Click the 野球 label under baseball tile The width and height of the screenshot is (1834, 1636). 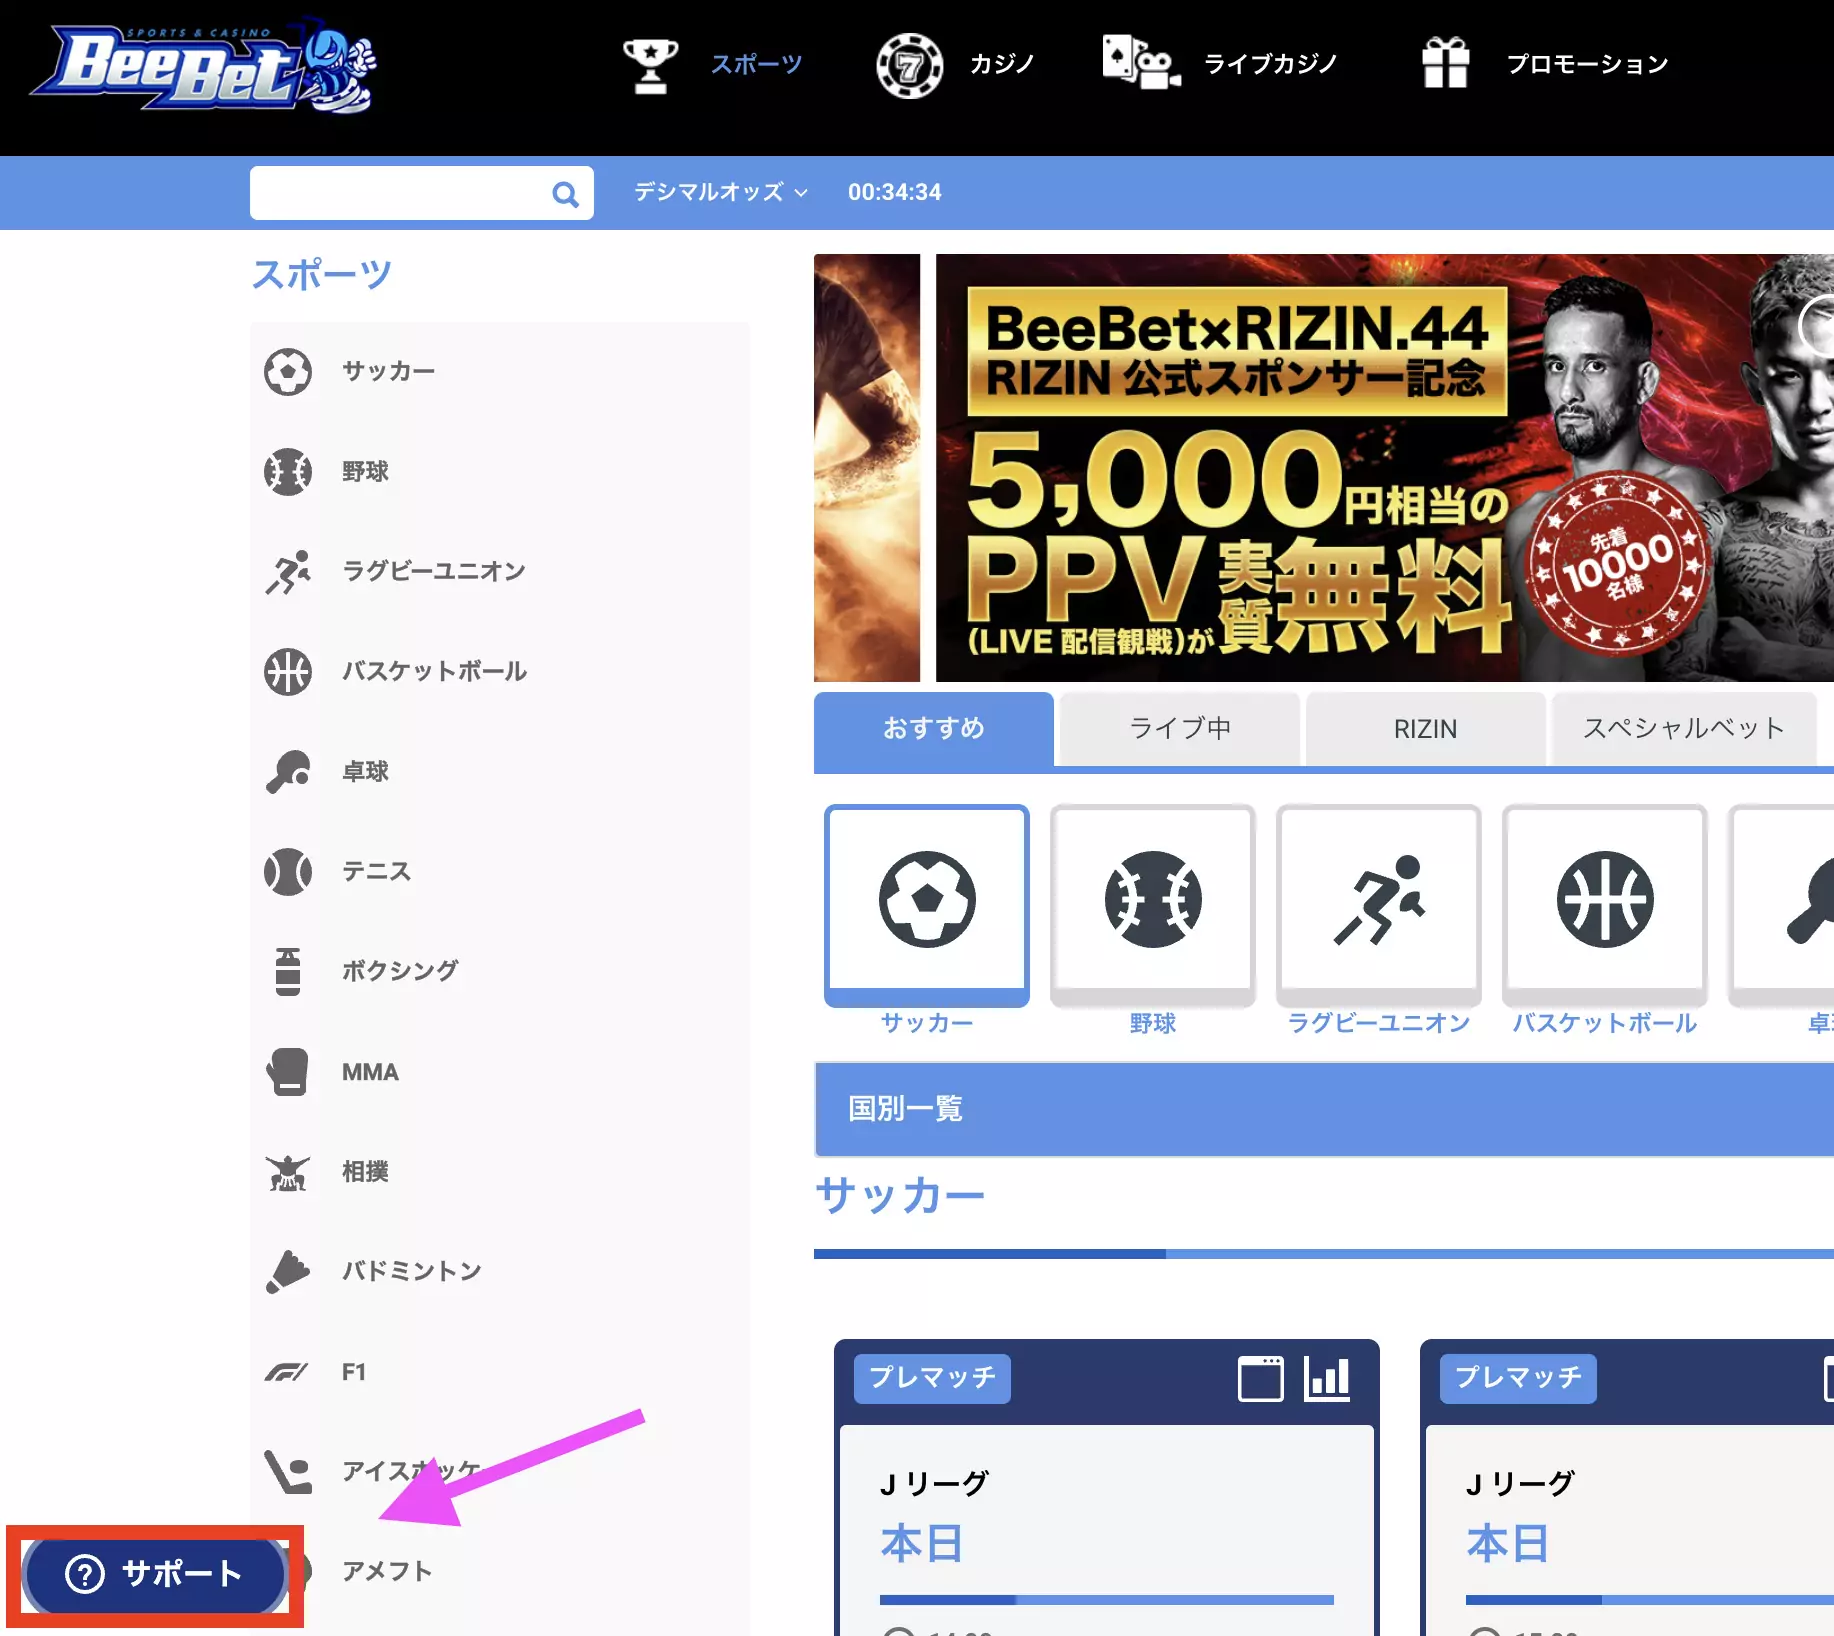(x=1153, y=1024)
